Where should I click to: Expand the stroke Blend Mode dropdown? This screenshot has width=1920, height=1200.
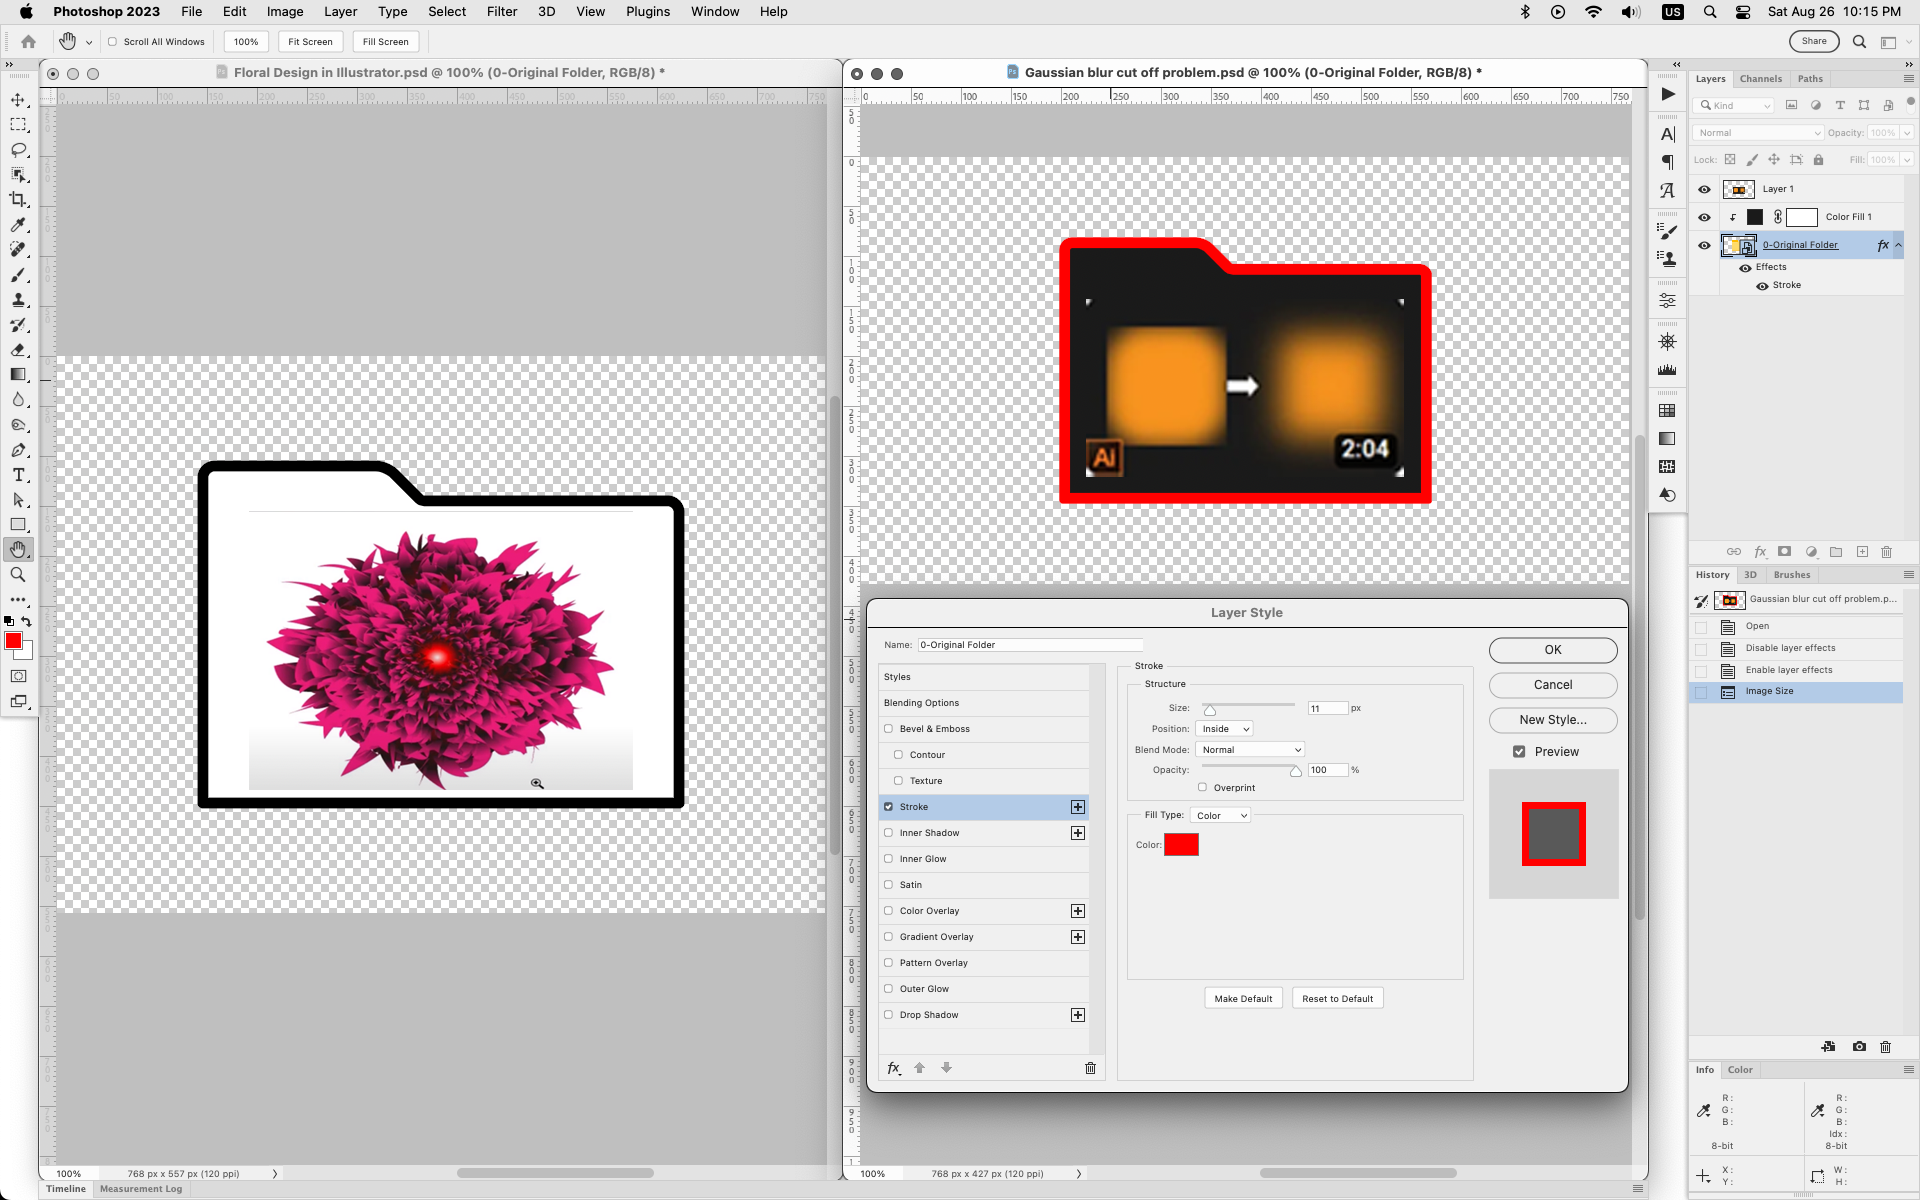(x=1250, y=750)
